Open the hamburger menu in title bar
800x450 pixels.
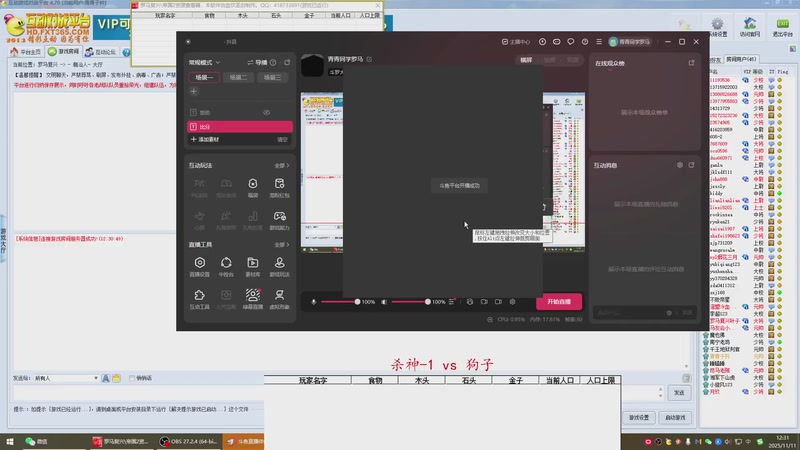click(x=599, y=42)
